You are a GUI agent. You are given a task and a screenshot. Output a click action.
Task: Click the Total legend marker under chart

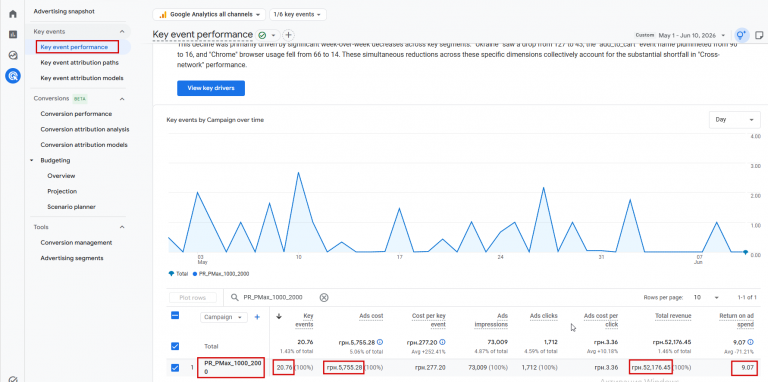pyautogui.click(x=171, y=274)
